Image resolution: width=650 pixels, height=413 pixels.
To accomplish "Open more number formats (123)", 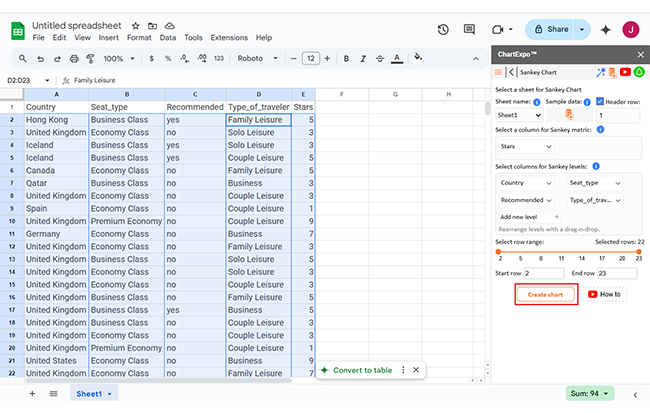I will (219, 58).
